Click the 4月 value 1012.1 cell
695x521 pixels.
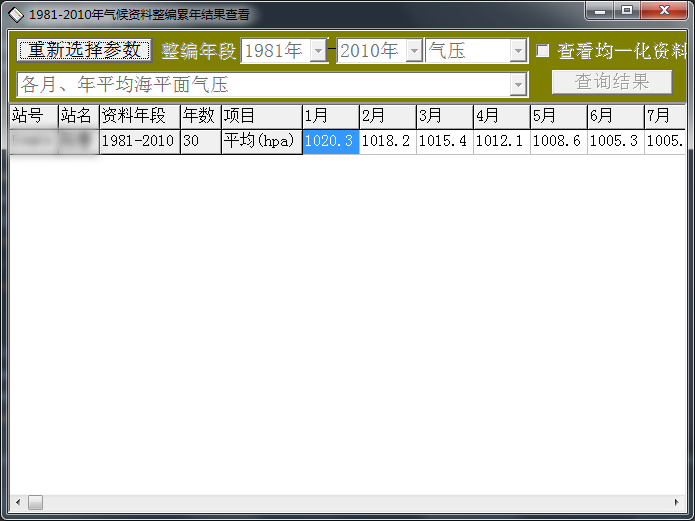click(501, 142)
